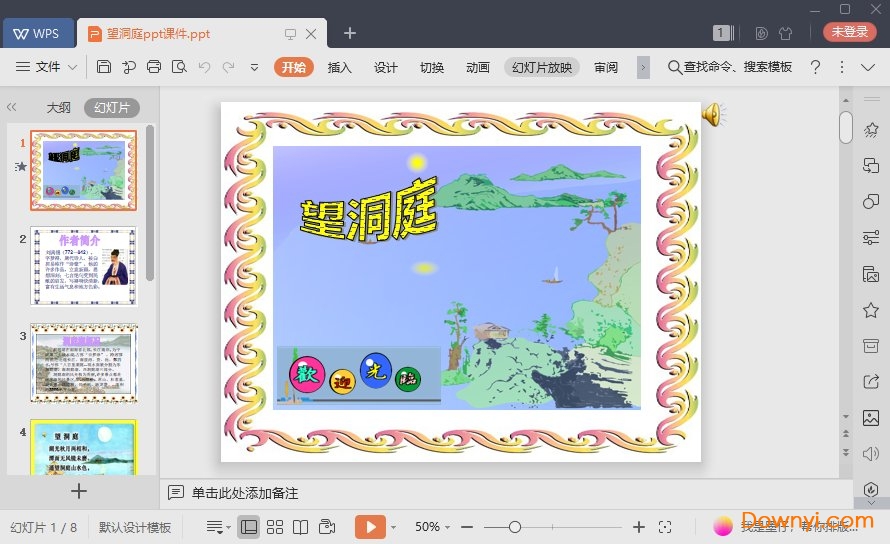Viewport: 890px width, 544px height.
Task: Click the search box 查找命令、搜索模板
Action: [x=729, y=67]
